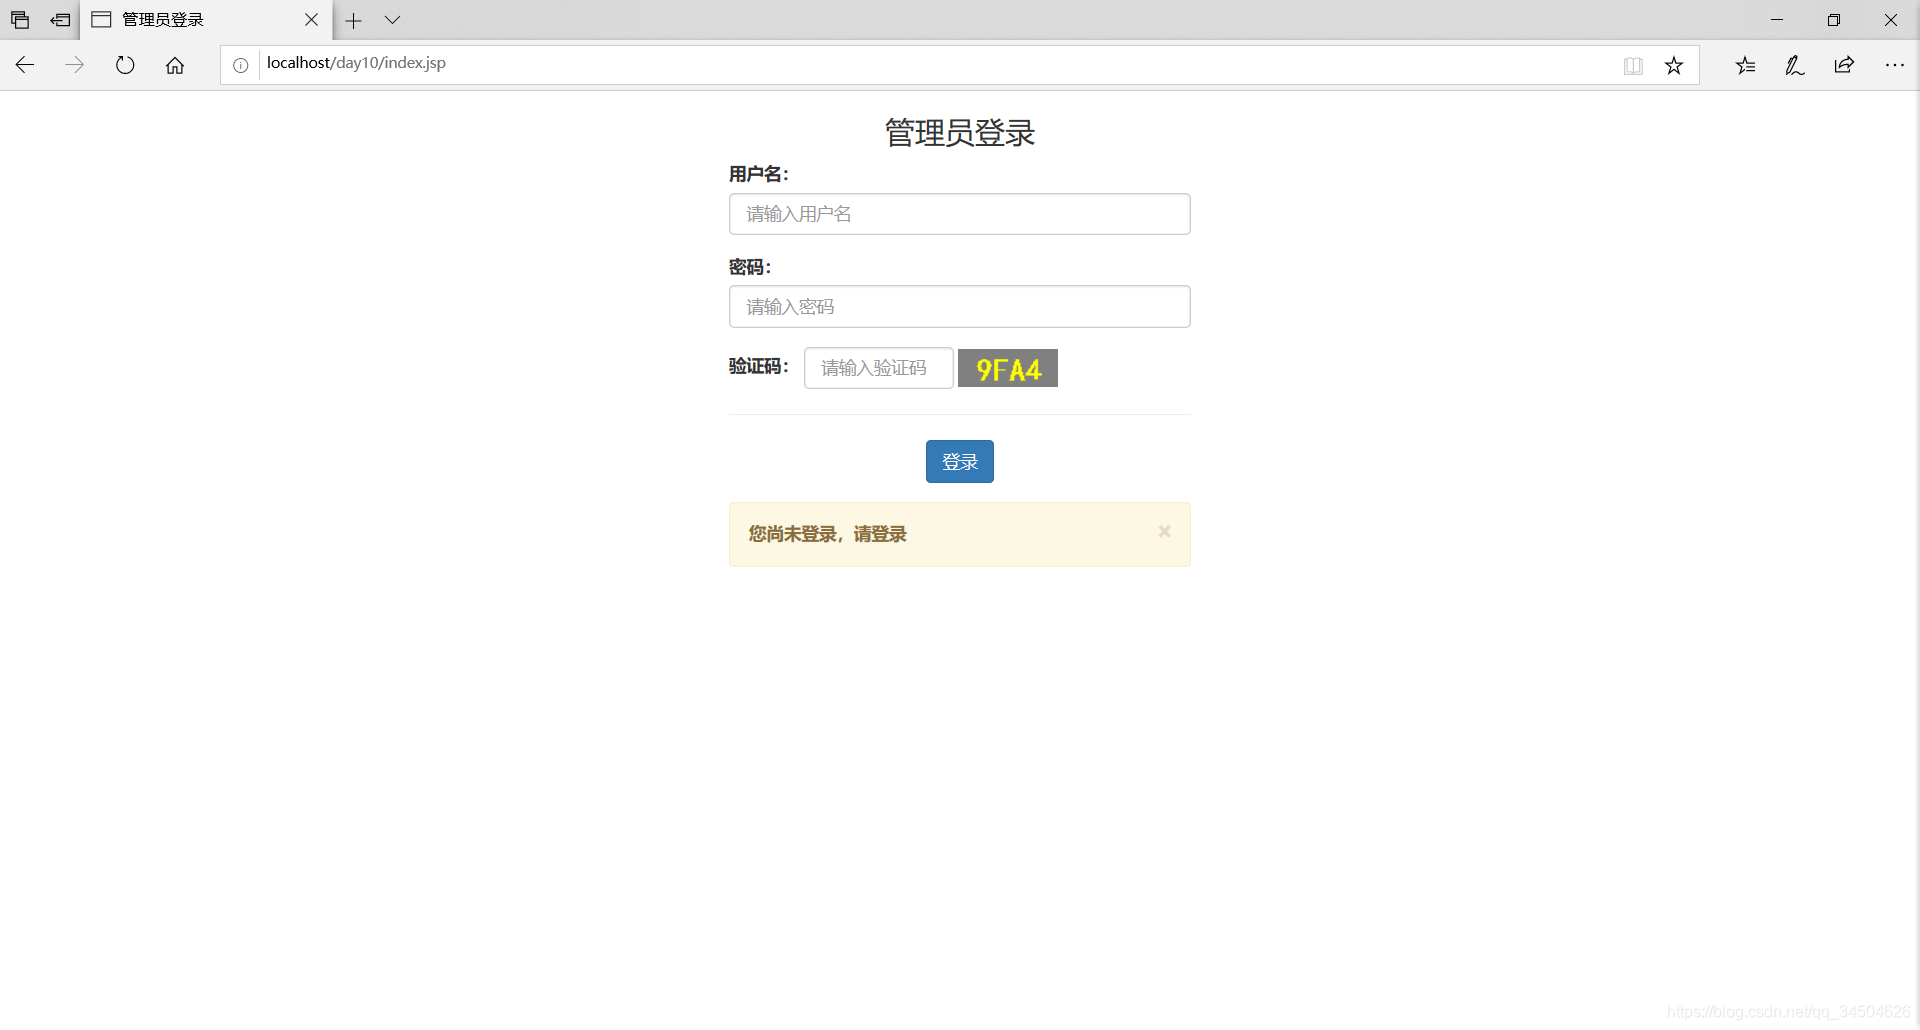This screenshot has height=1030, width=1920.
Task: Refresh the page with reload icon
Action: (x=125, y=65)
